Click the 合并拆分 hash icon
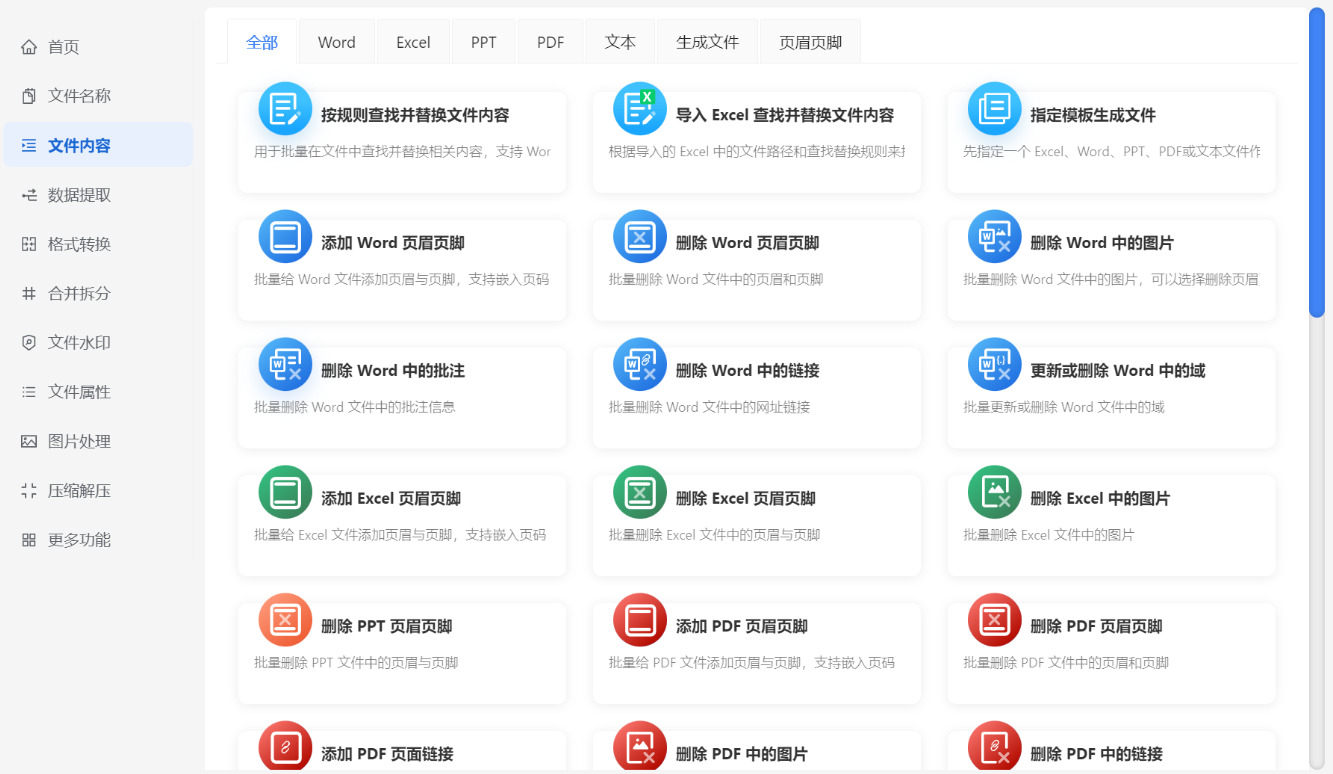Viewport: 1333px width, 774px height. click(29, 294)
